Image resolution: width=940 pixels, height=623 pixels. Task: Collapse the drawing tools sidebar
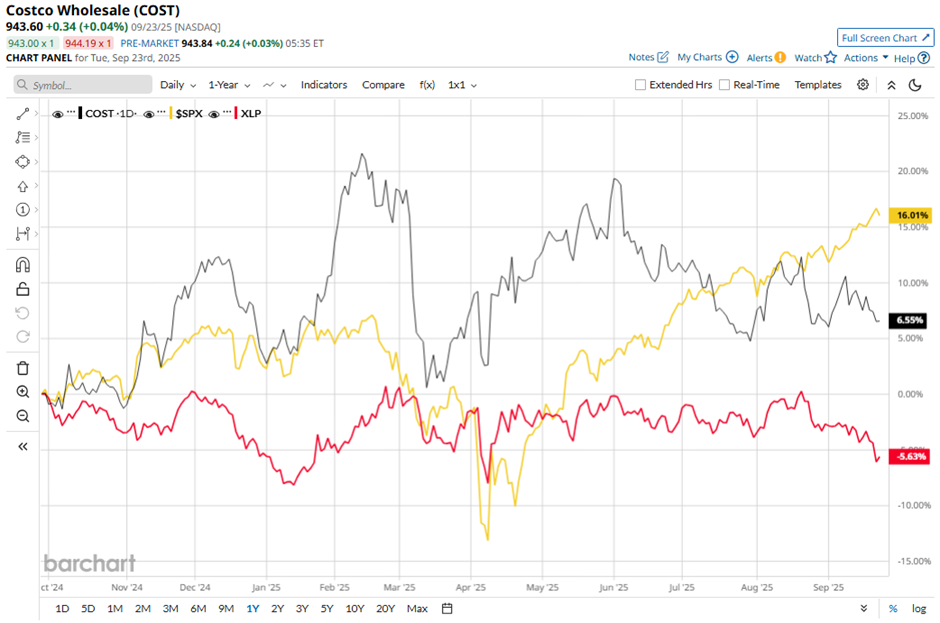tap(23, 447)
